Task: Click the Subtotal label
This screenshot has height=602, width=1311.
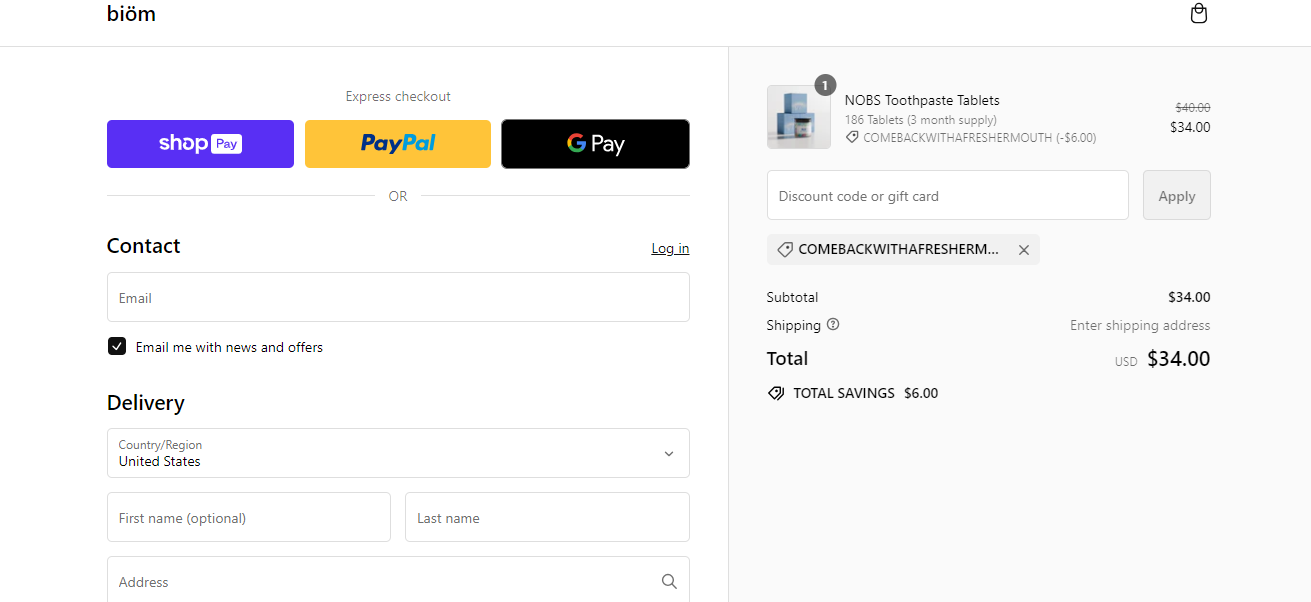Action: coord(792,297)
